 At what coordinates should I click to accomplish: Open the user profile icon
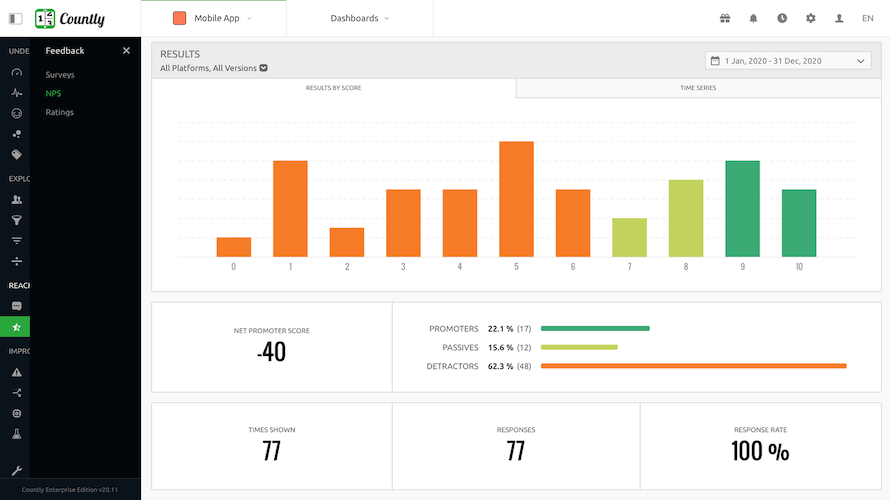[839, 18]
